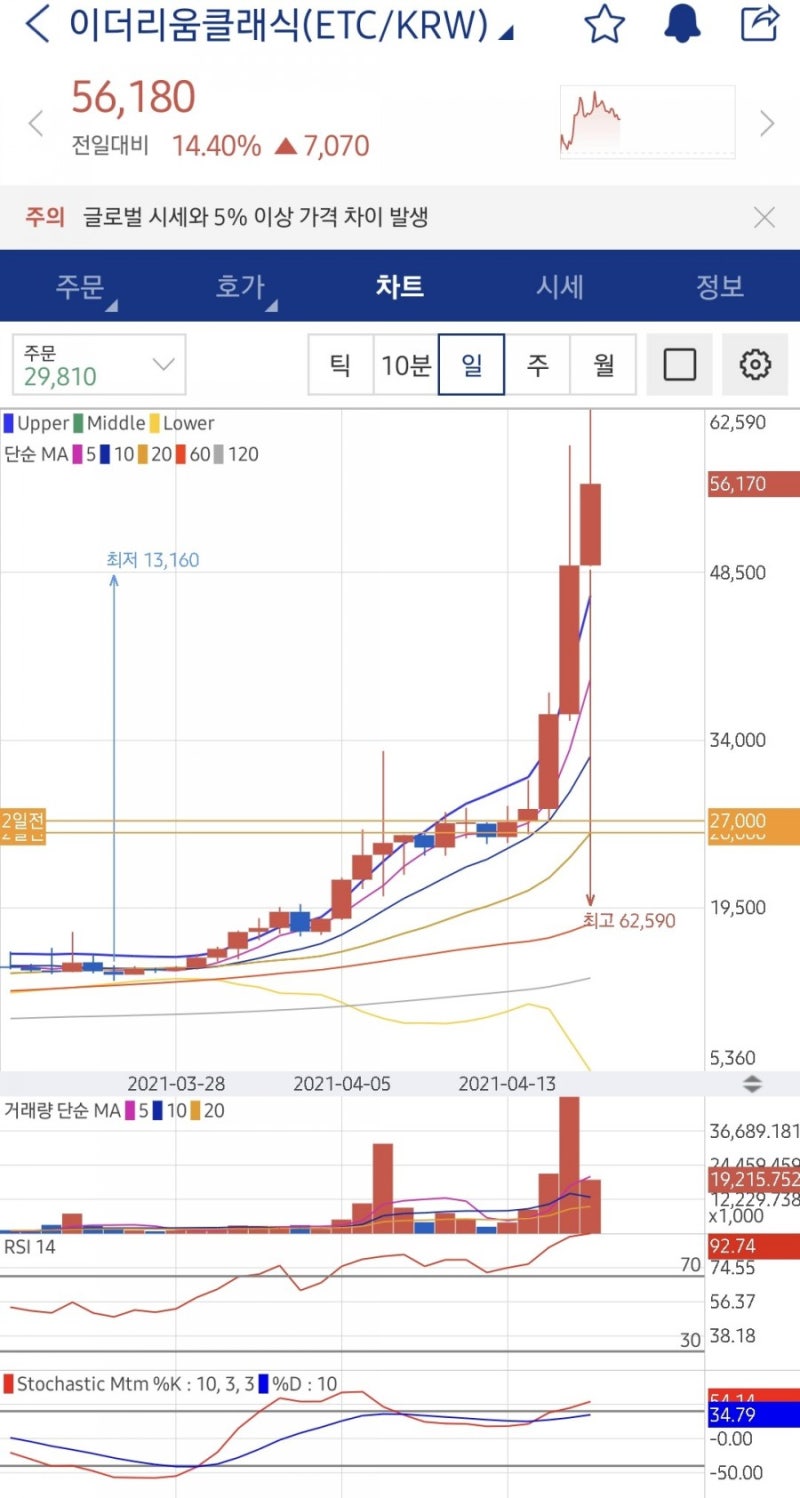Tap the tallest volume bar
Image resolution: width=800 pixels, height=1498 pixels.
[x=569, y=1165]
